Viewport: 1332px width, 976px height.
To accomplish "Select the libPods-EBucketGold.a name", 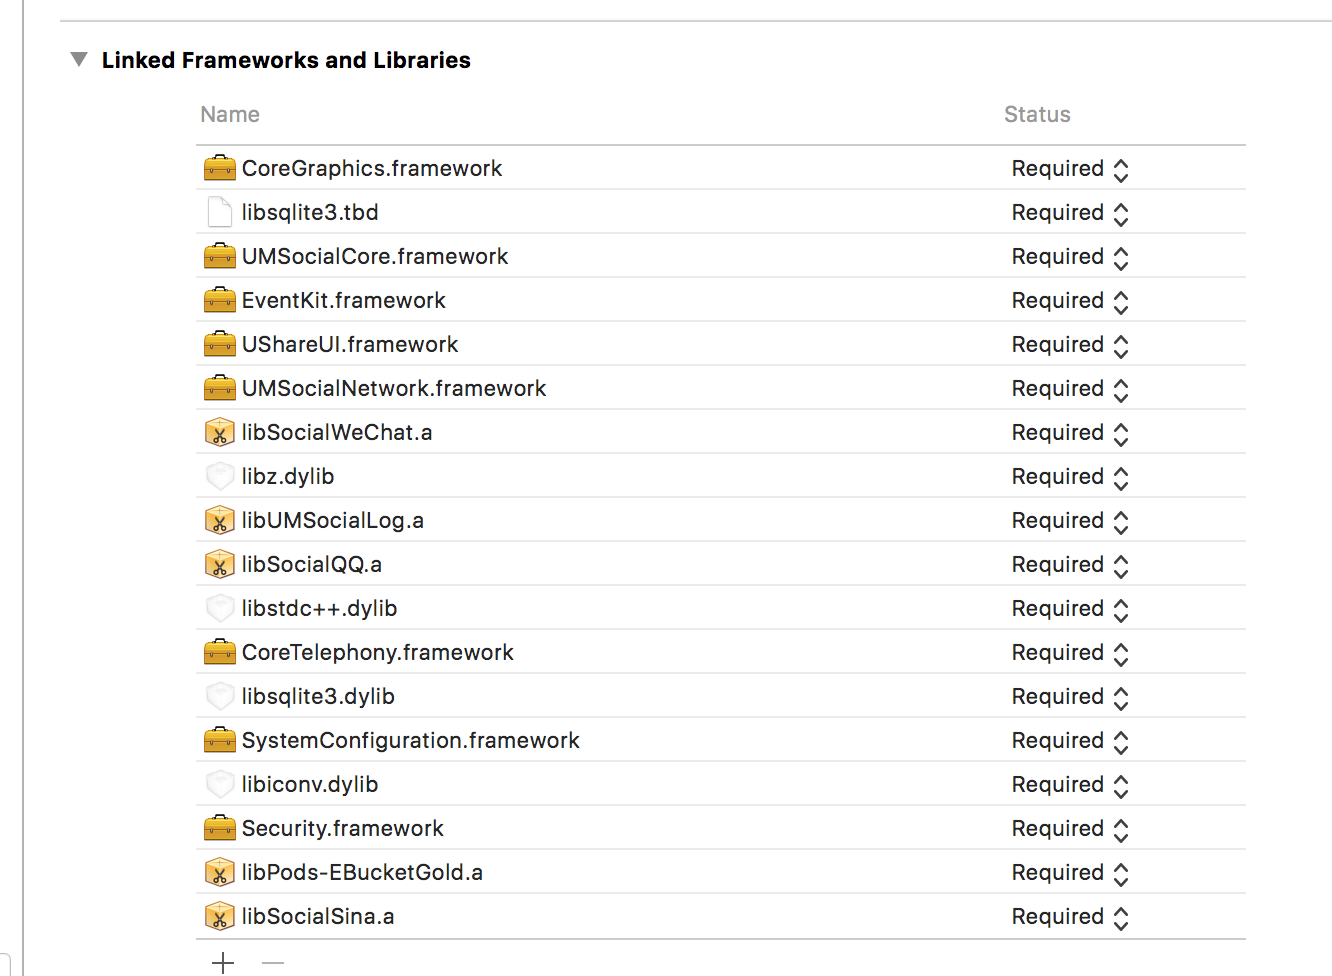I will [362, 872].
